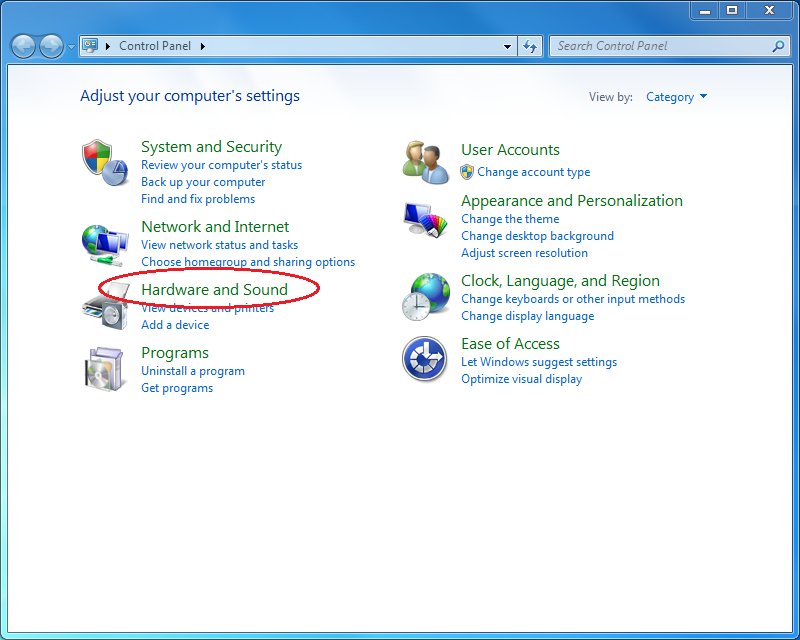Open Change desktop background link
Viewport: 800px width, 640px height.
tap(537, 236)
